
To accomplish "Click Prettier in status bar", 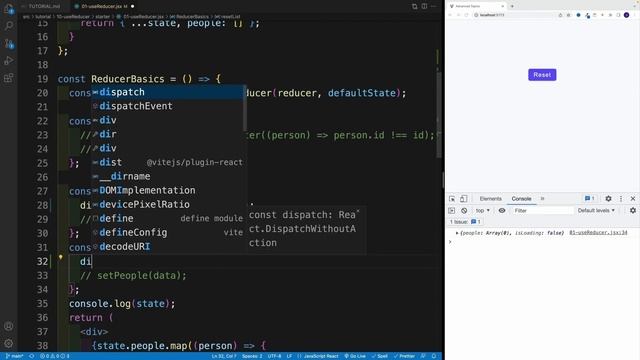I will pos(404,356).
